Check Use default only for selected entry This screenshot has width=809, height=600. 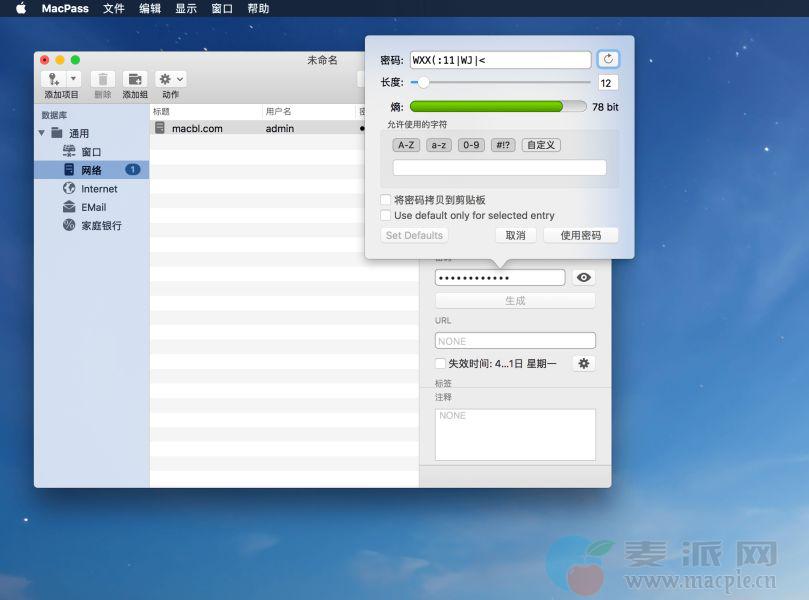click(x=386, y=215)
